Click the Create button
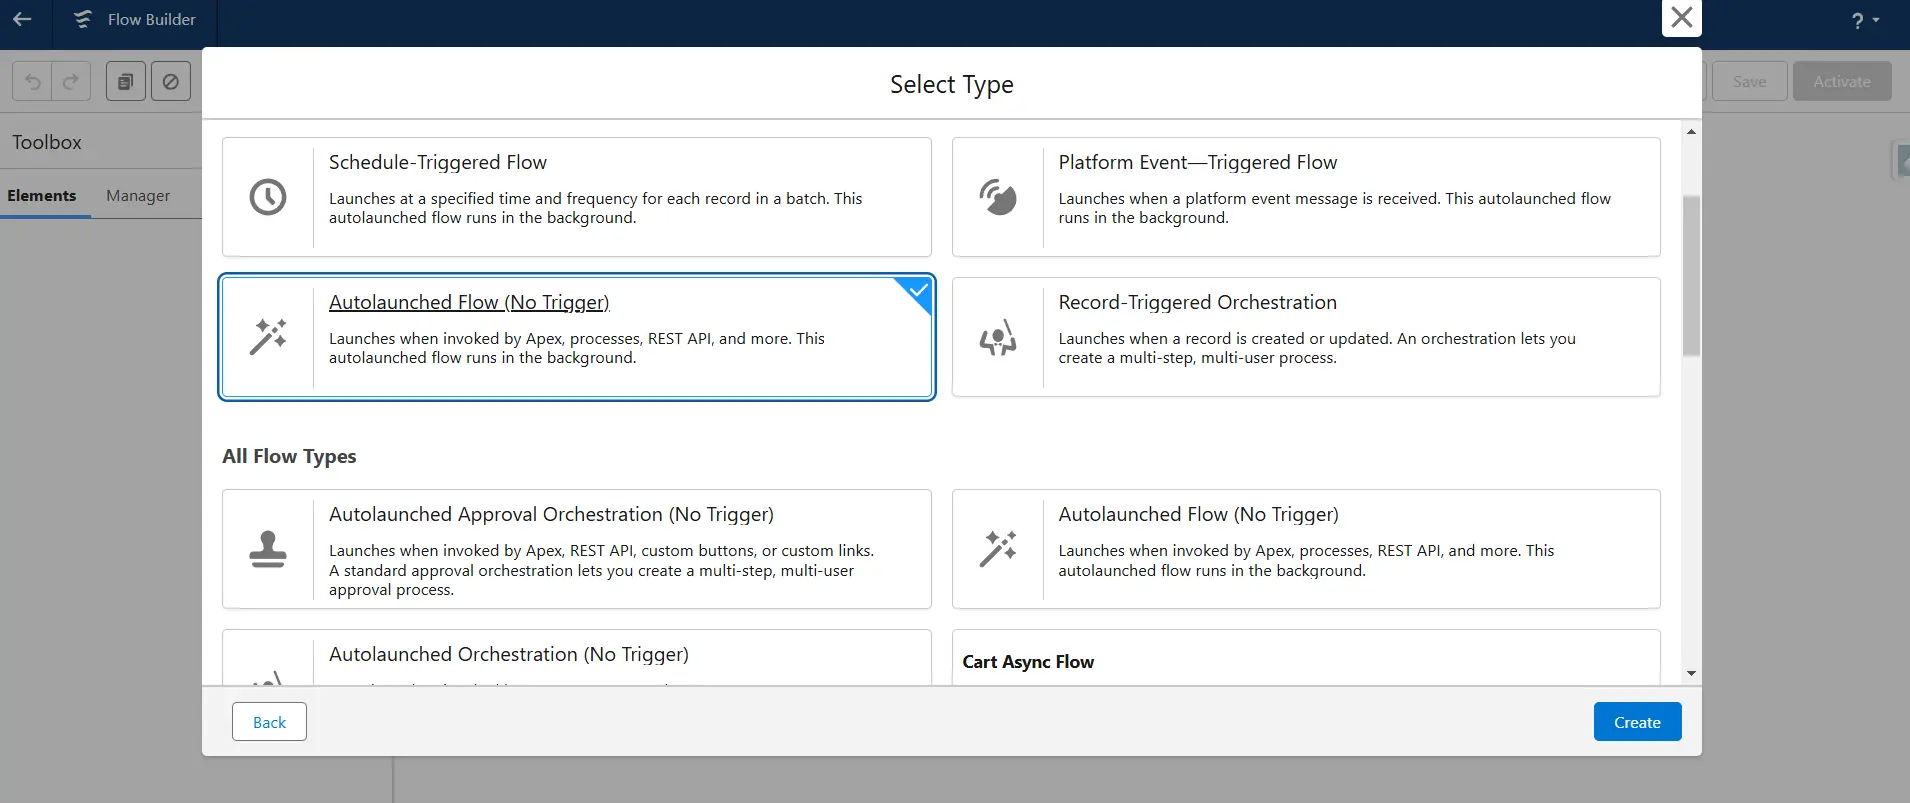Screen dimensions: 1910x803 pos(1637,722)
